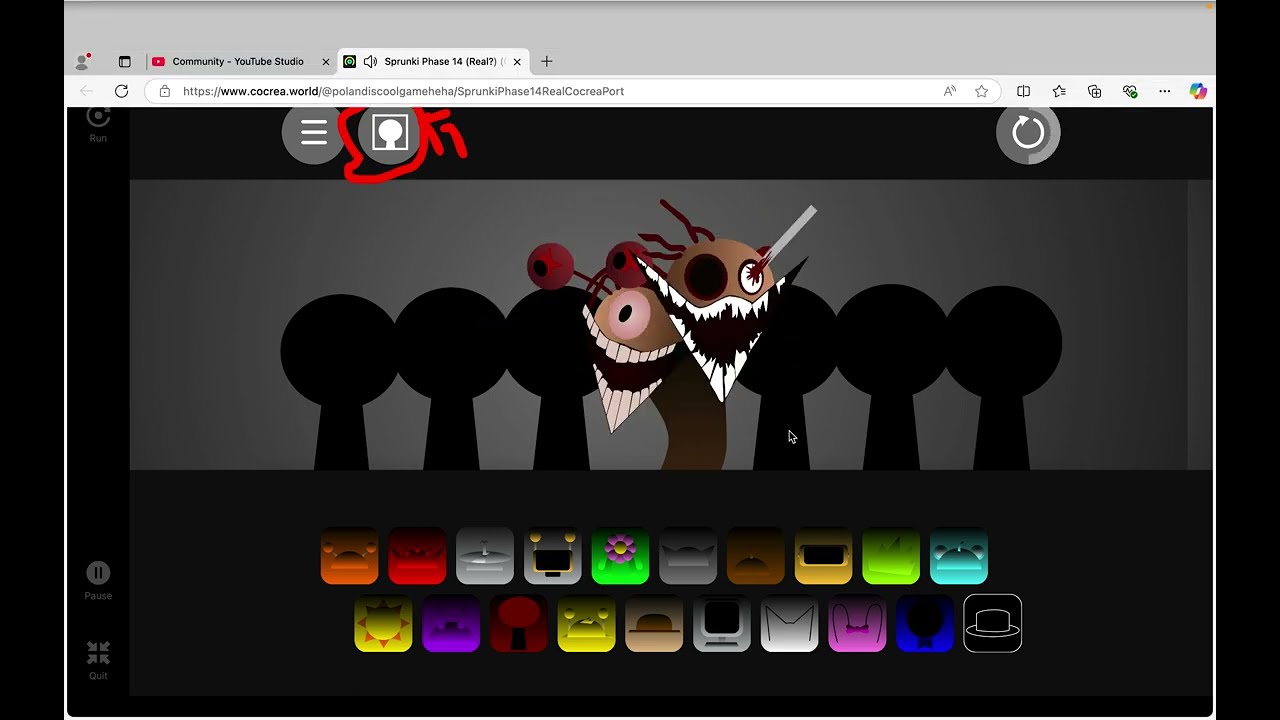Select the dark grey cat-eared icon
The image size is (1280, 720).
point(688,556)
